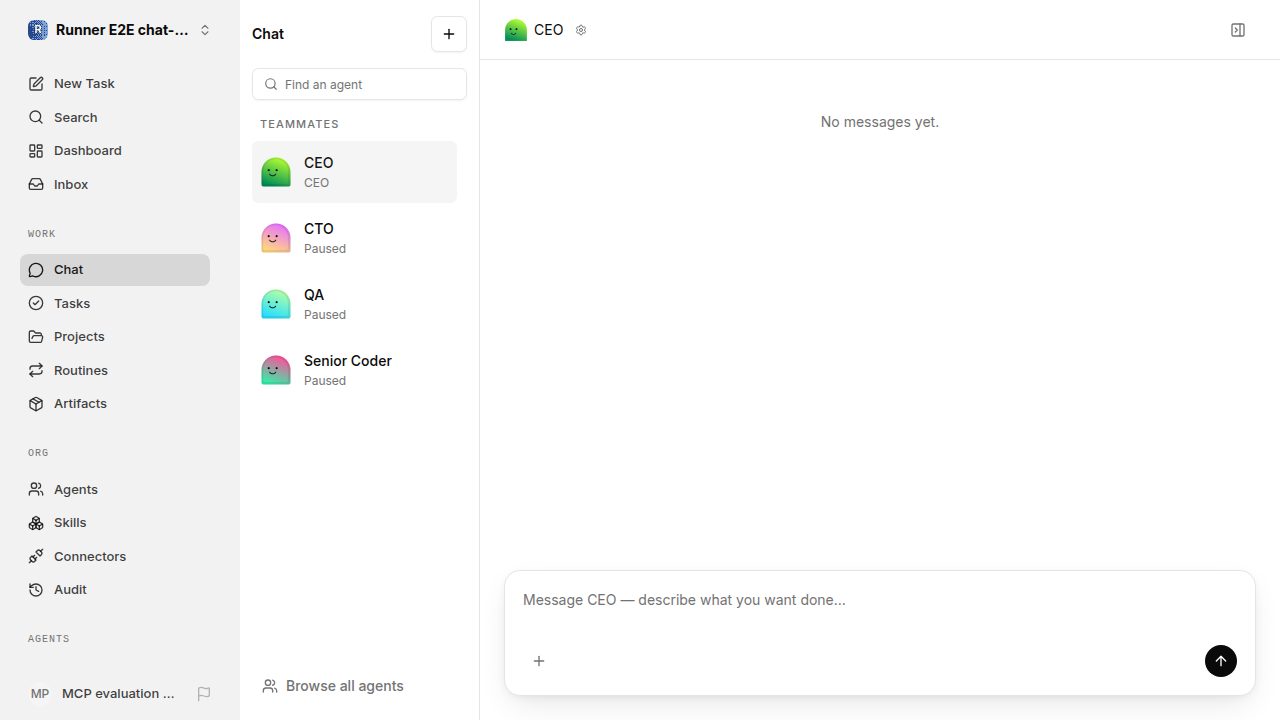Click the MP user avatar
The width and height of the screenshot is (1280, 720).
(40, 694)
